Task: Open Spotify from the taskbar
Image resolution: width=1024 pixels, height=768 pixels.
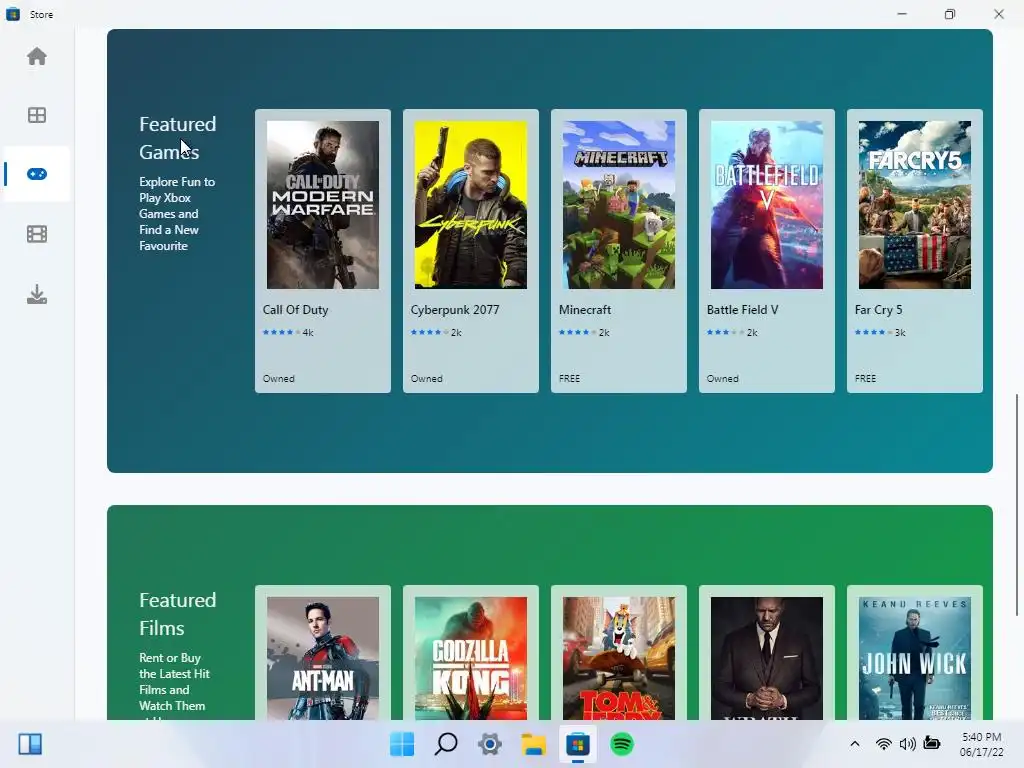Action: click(622, 744)
